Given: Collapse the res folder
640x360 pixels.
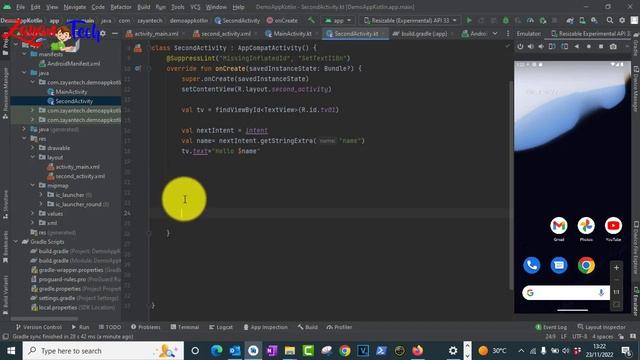Looking at the screenshot, I should pyautogui.click(x=24, y=138).
